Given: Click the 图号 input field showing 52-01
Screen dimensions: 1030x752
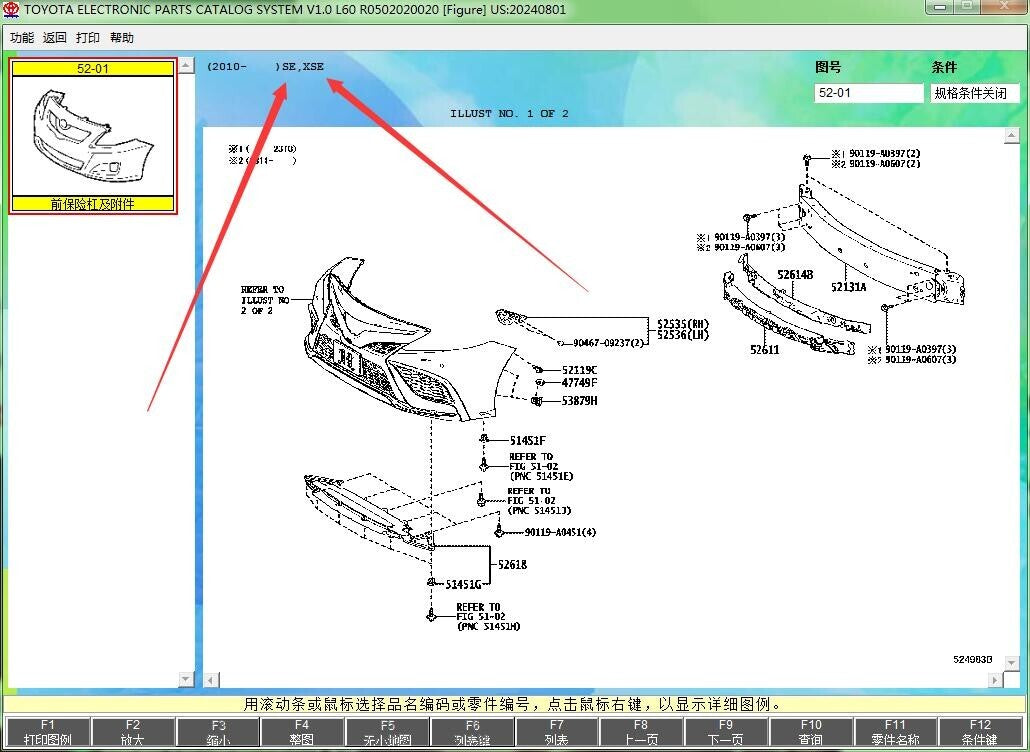Looking at the screenshot, I should 868,93.
